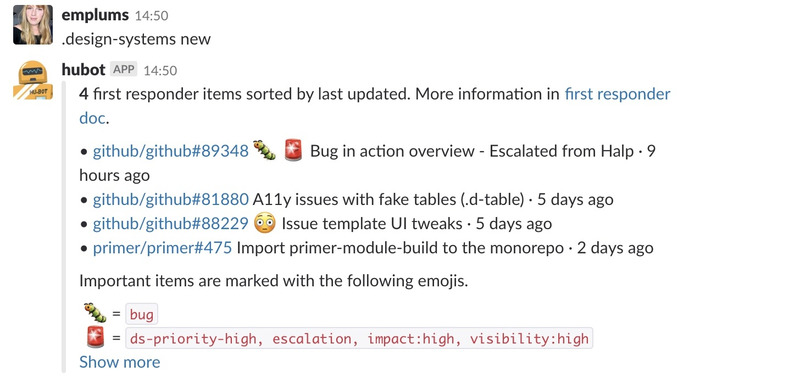Click the siren emoji beside issue #89348
Viewport: 800px width, 377px height.
pyautogui.click(x=293, y=151)
